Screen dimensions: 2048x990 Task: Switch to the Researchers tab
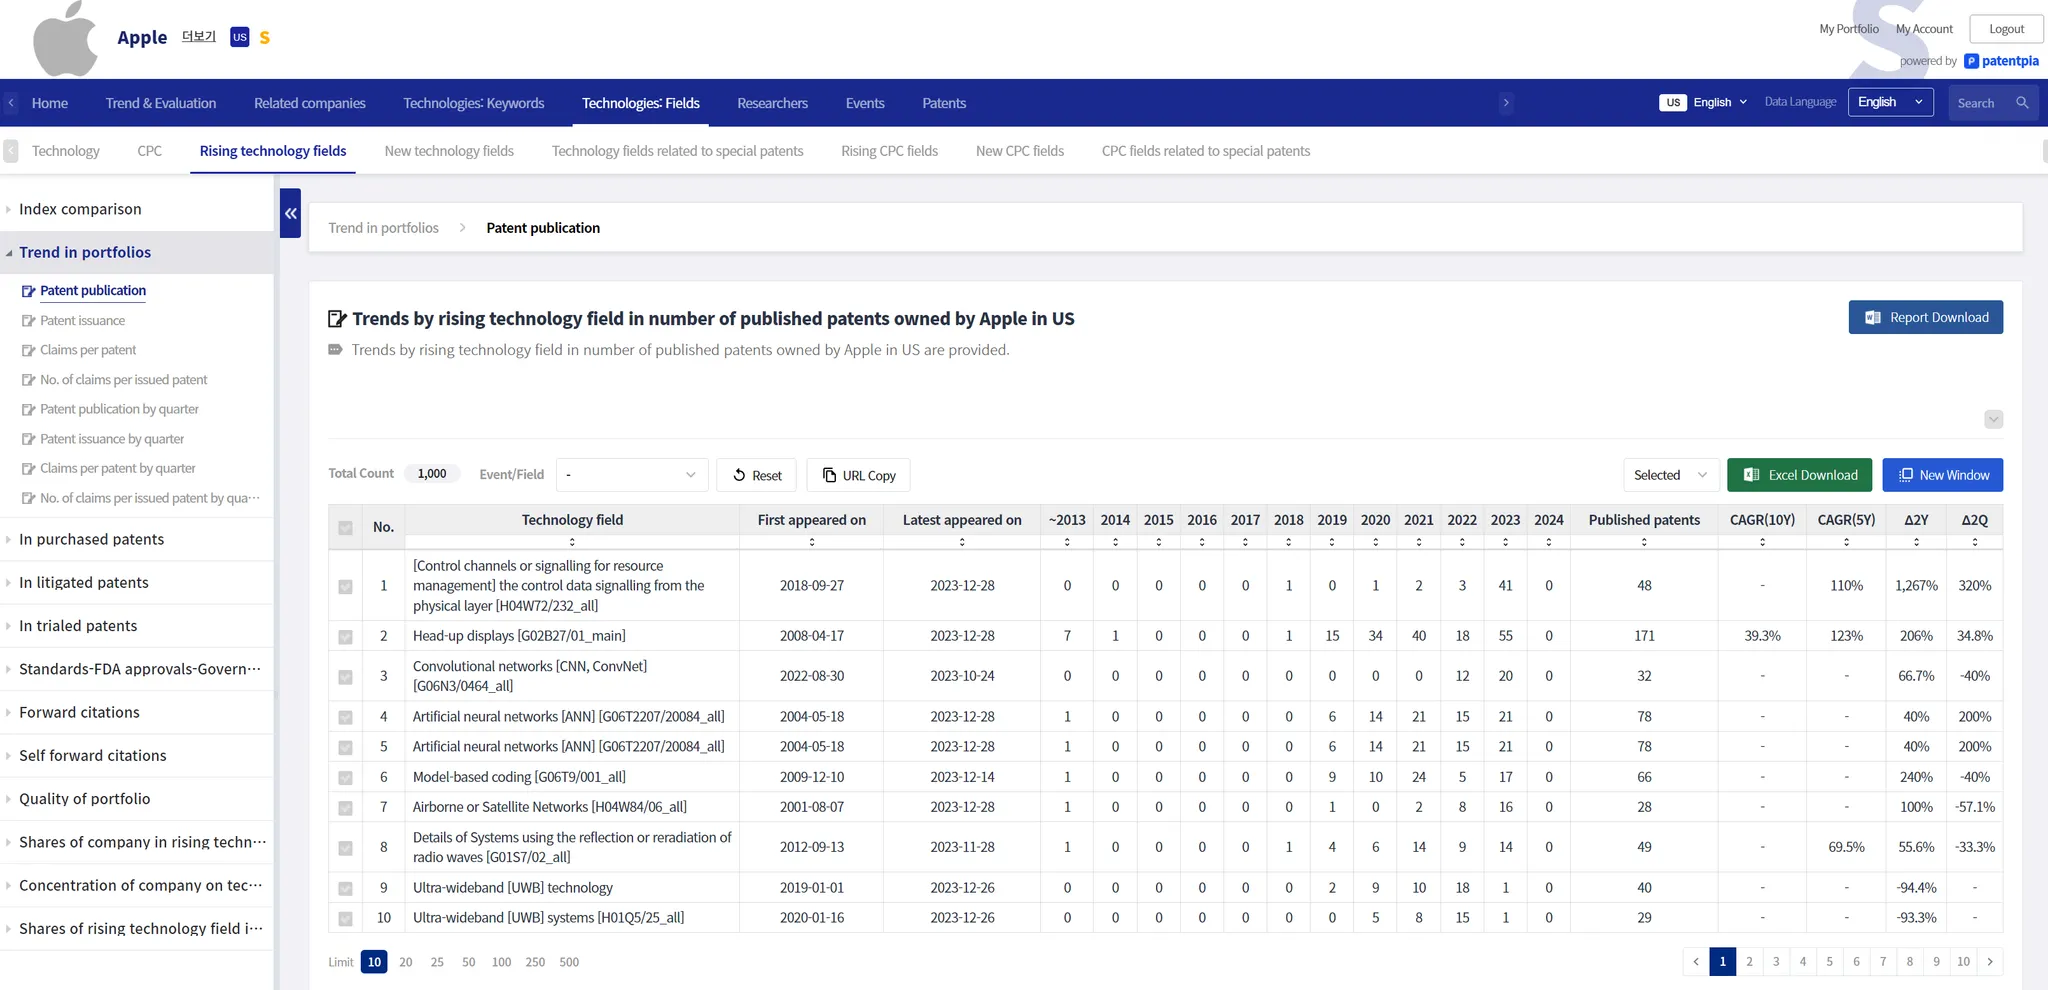pos(772,103)
